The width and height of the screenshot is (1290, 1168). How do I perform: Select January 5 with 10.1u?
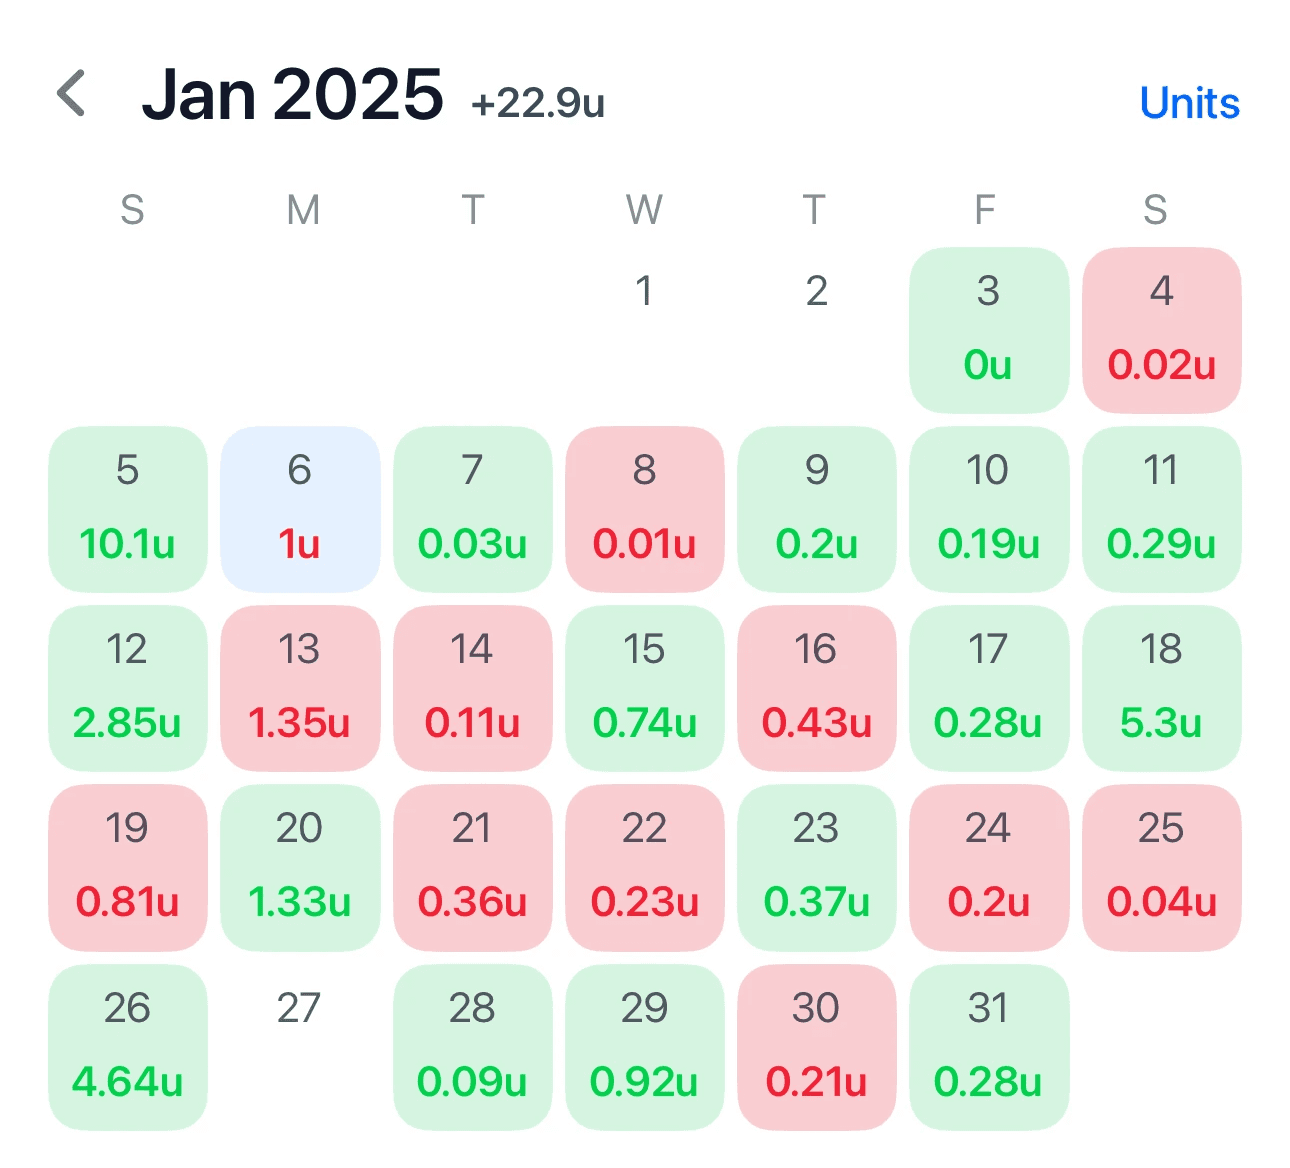[128, 509]
